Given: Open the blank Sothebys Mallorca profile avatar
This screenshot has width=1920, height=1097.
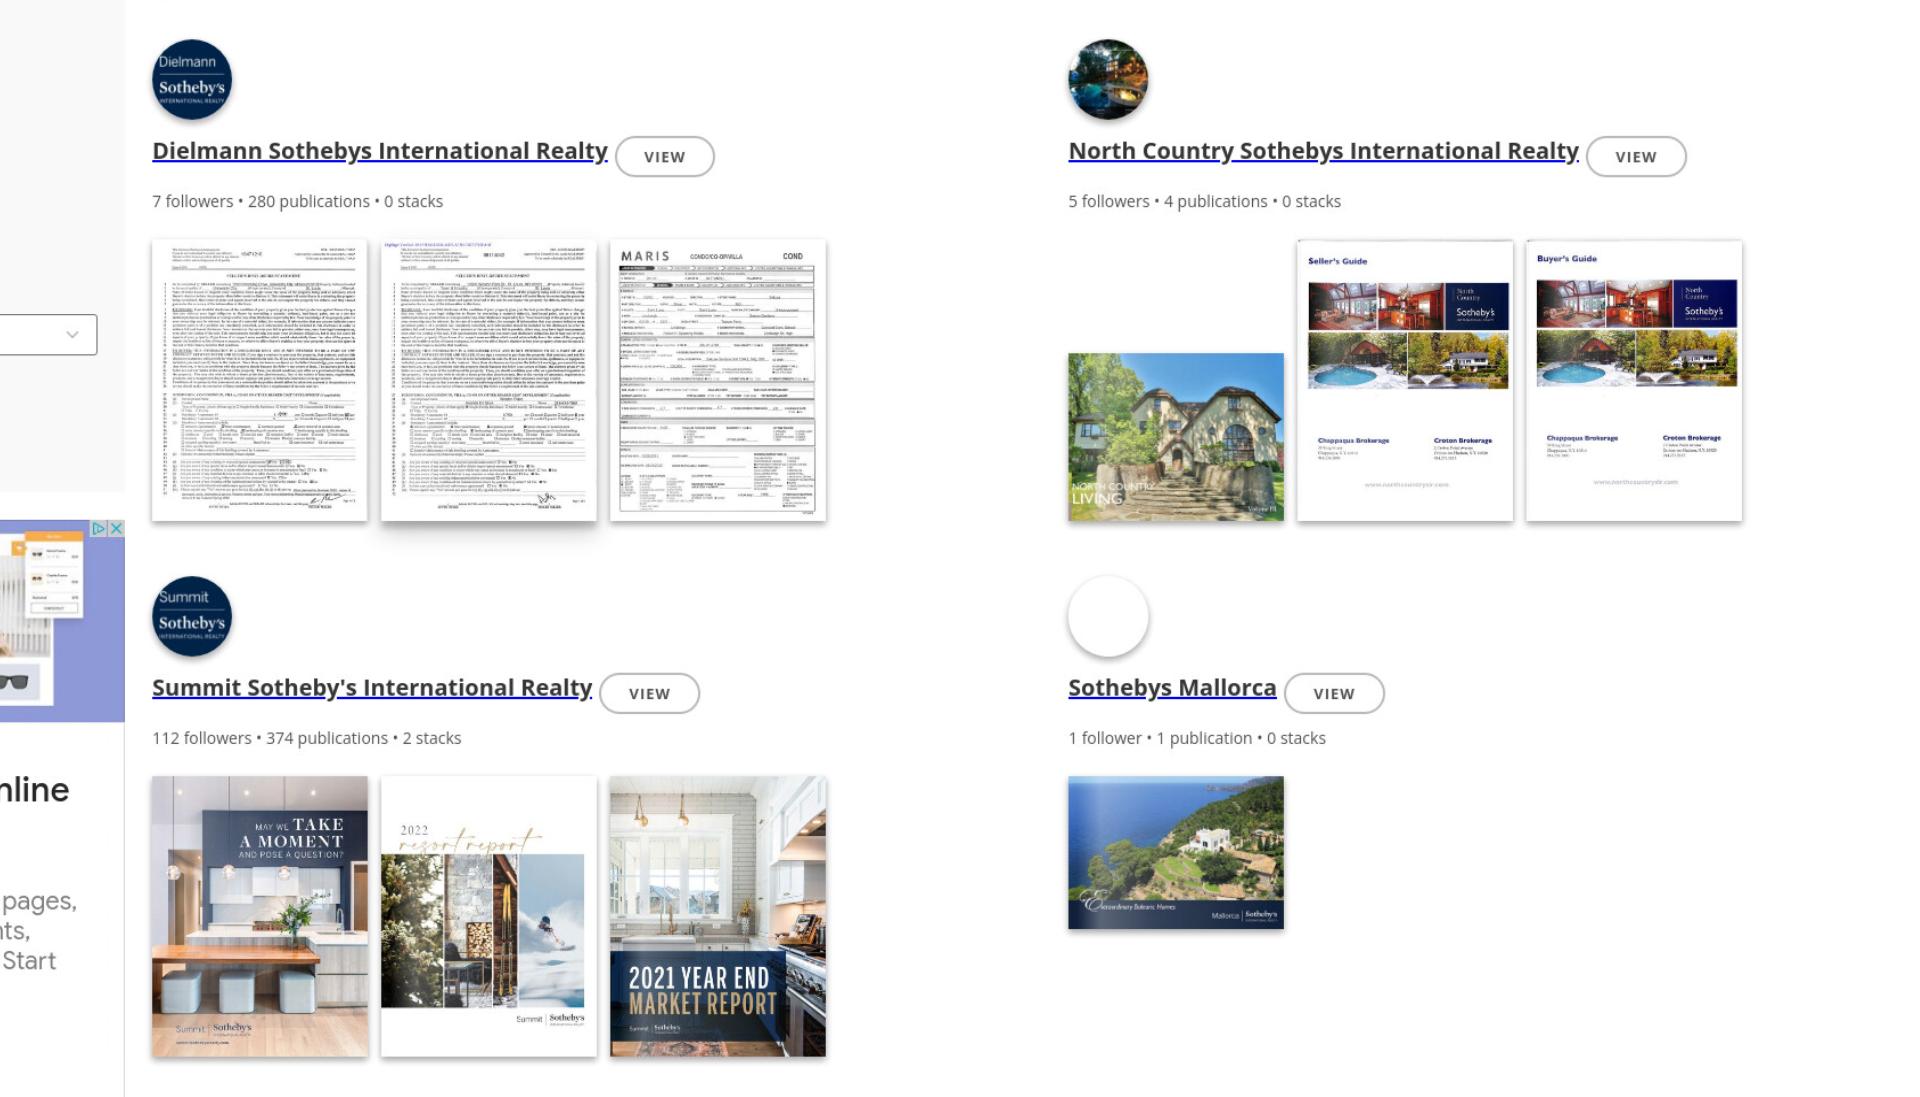Looking at the screenshot, I should 1108,616.
